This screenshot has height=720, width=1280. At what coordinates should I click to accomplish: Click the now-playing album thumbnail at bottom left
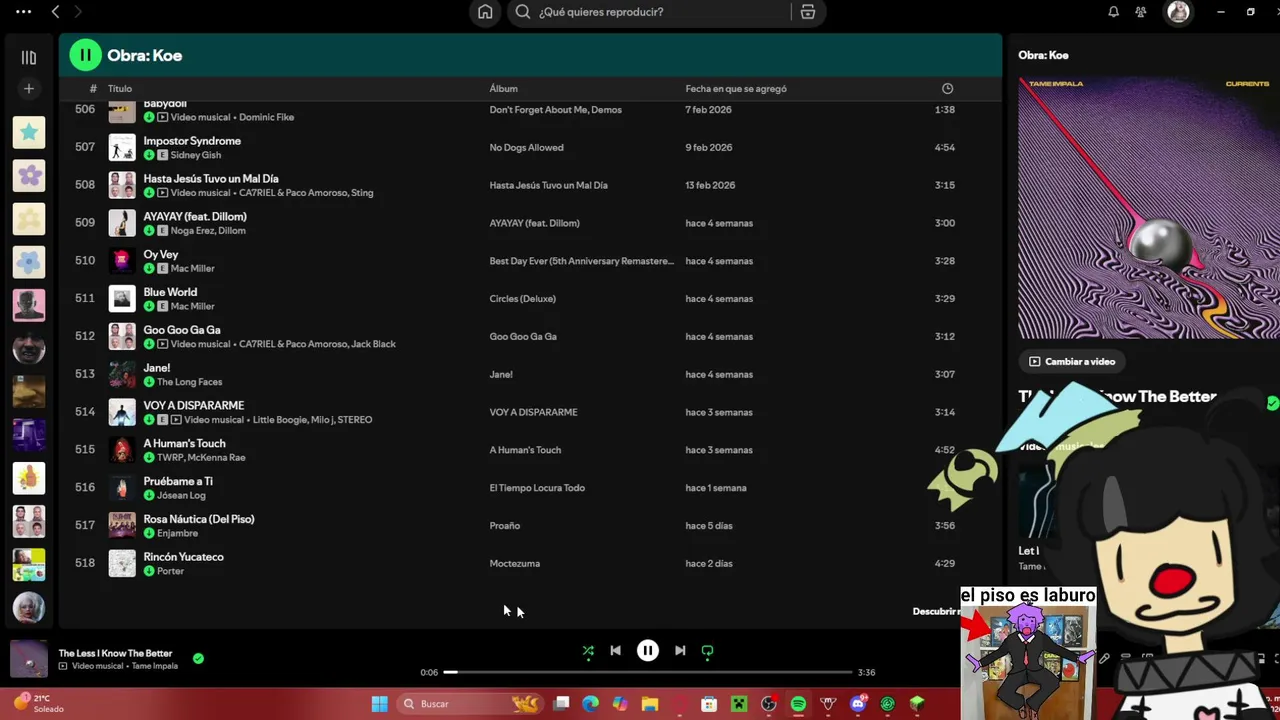[x=29, y=659]
